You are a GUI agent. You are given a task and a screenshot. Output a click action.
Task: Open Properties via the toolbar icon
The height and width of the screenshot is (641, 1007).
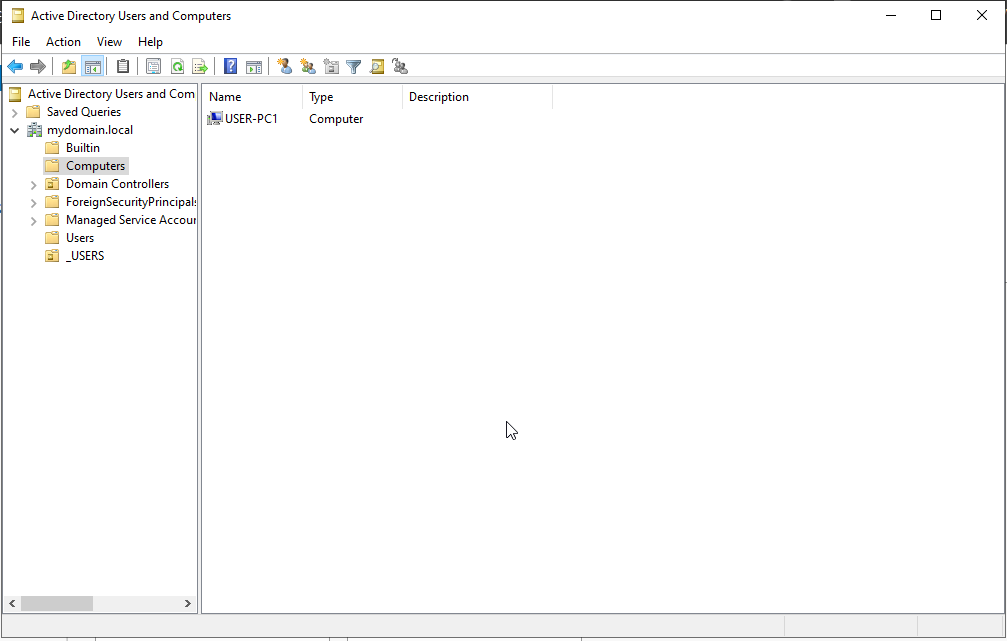click(153, 66)
